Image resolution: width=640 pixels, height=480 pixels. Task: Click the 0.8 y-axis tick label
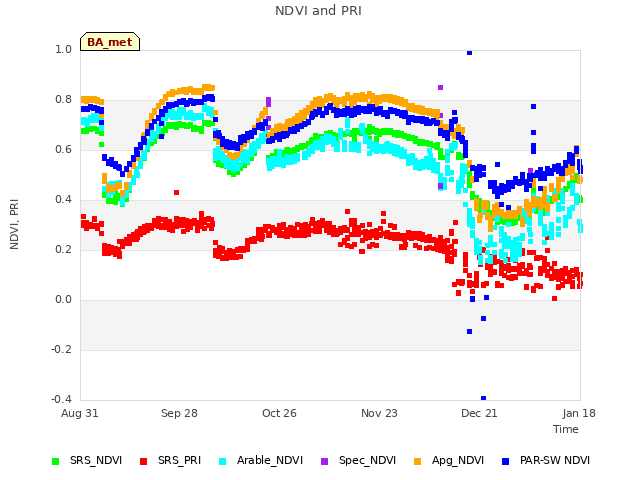[63, 100]
